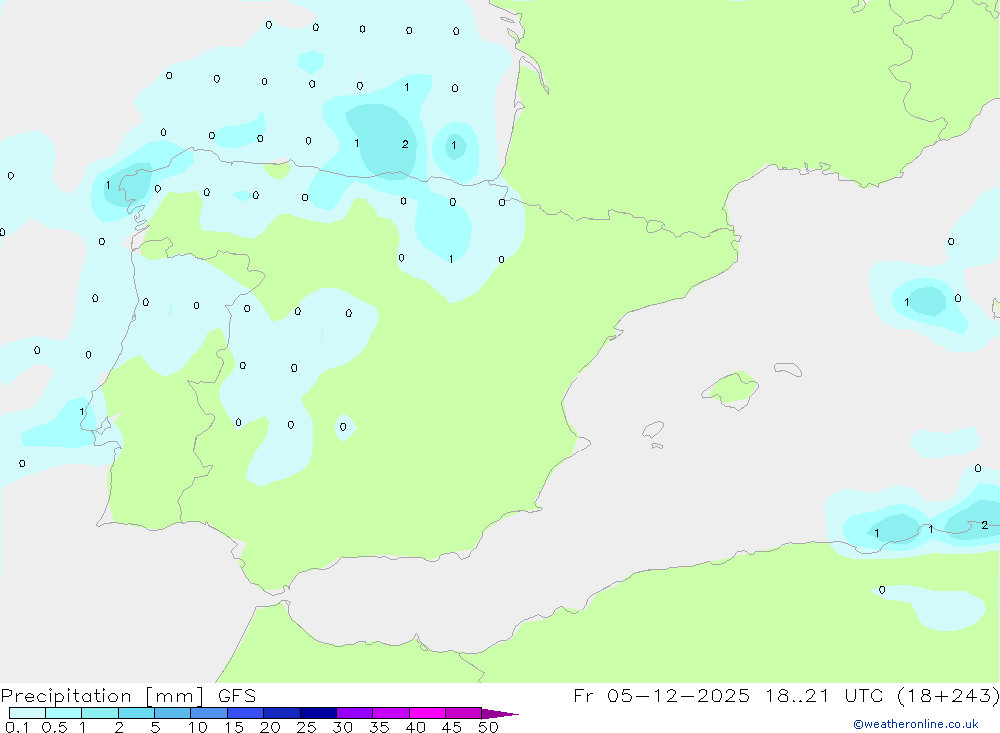Click the island of Mallorca on the map
Screen dimensions: 1000x733
(731, 389)
